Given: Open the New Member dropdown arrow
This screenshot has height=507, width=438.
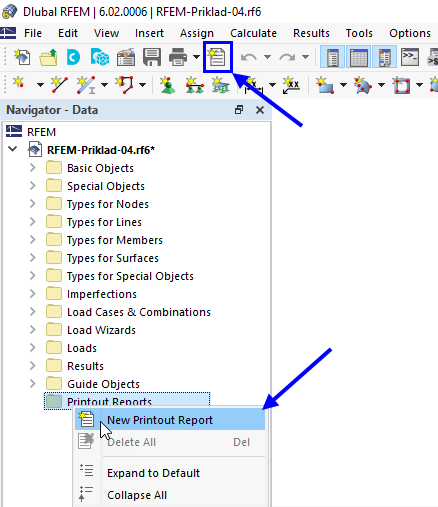Looking at the screenshot, I should click(x=104, y=85).
